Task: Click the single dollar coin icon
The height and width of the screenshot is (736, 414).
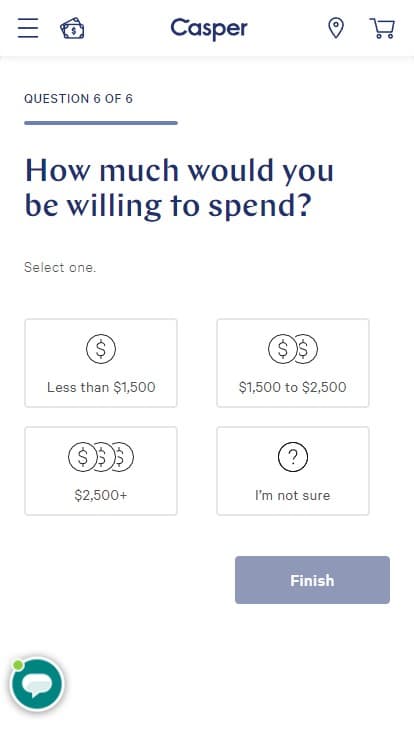Action: [101, 349]
